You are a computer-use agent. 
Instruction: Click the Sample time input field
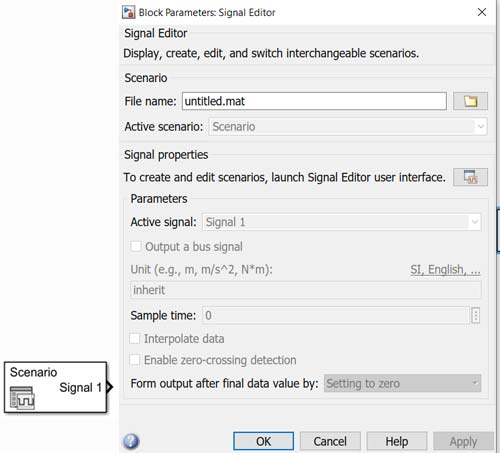[336, 315]
